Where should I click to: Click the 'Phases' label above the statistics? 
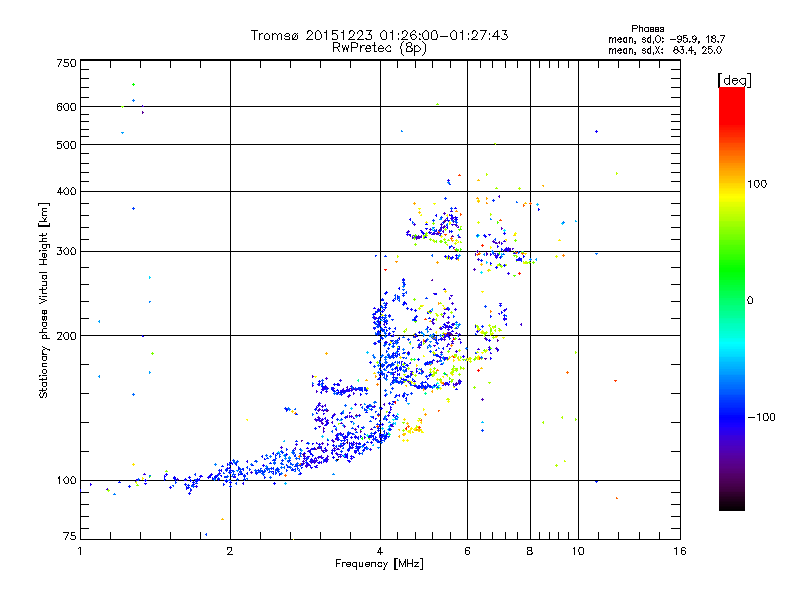tap(647, 29)
